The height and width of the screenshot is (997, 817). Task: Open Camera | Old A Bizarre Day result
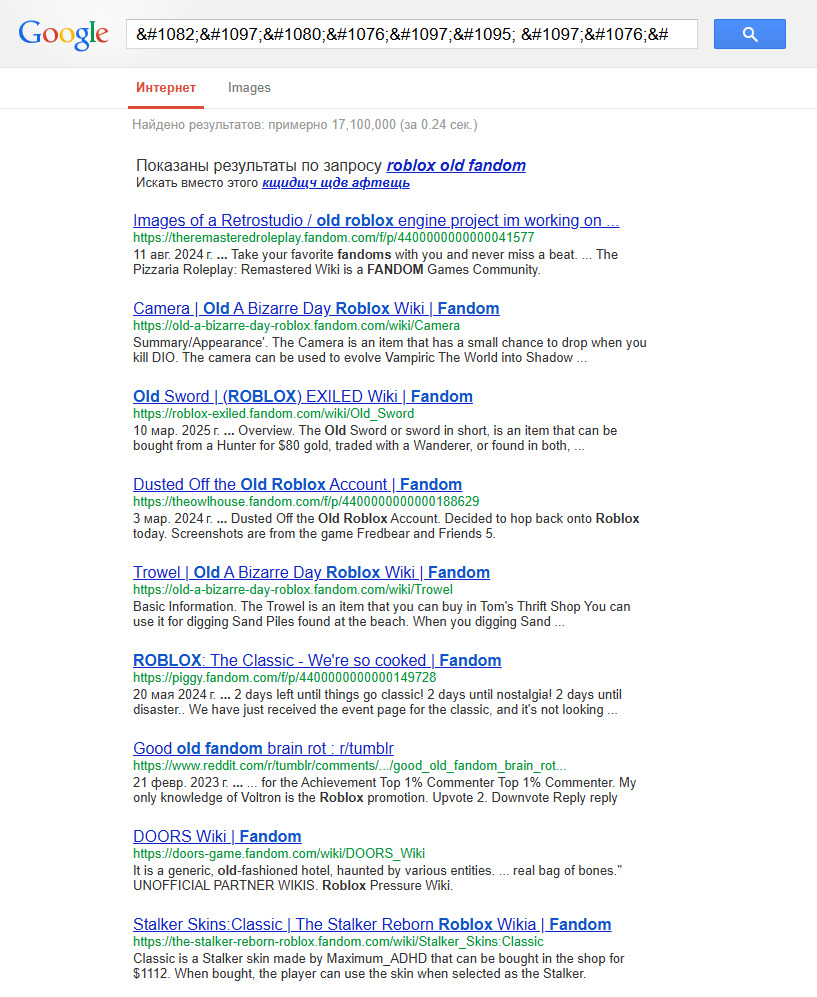(x=316, y=308)
